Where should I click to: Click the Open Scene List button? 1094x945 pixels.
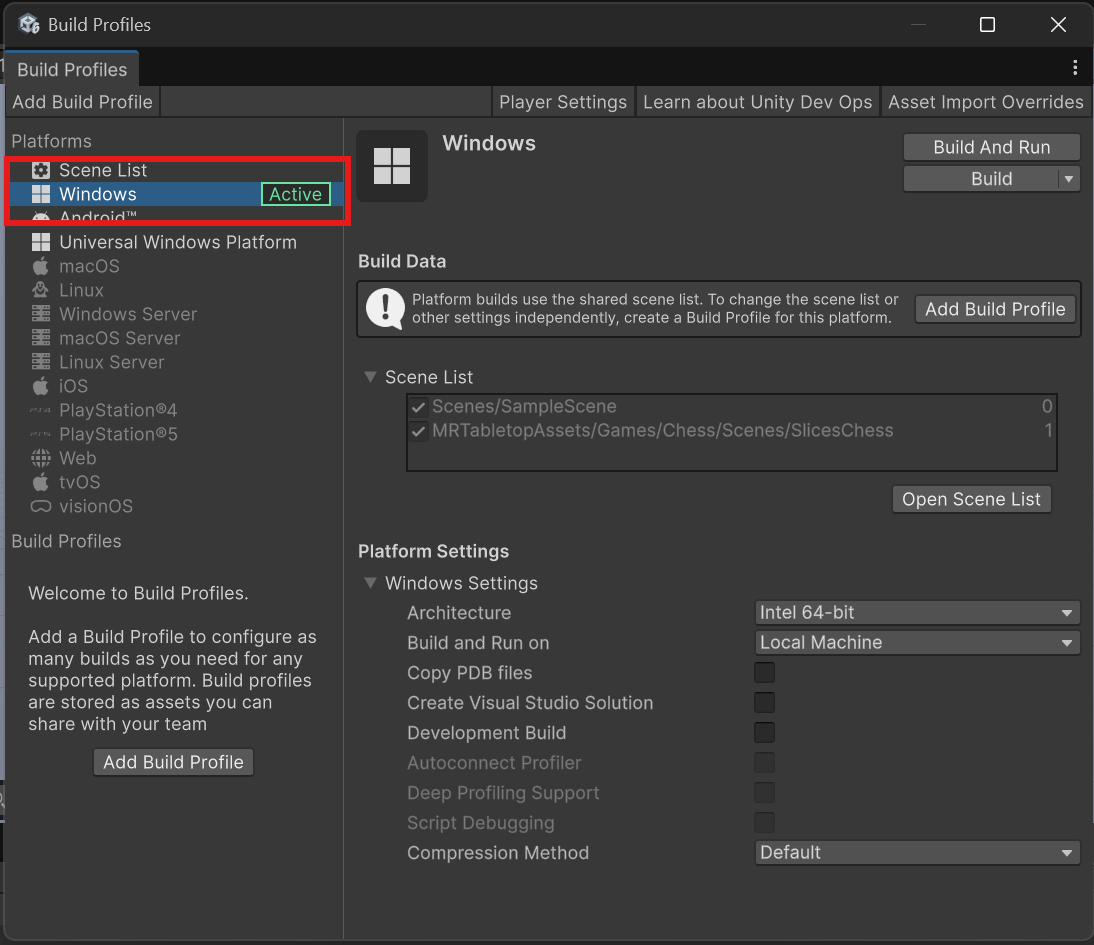pyautogui.click(x=971, y=499)
